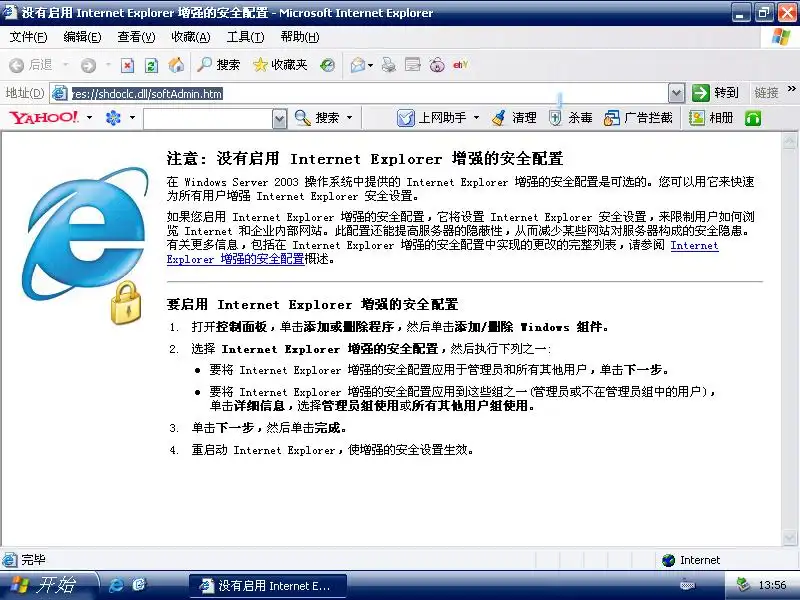The width and height of the screenshot is (800, 600).
Task: Expand the Mail button dropdown arrow
Action: pyautogui.click(x=370, y=65)
